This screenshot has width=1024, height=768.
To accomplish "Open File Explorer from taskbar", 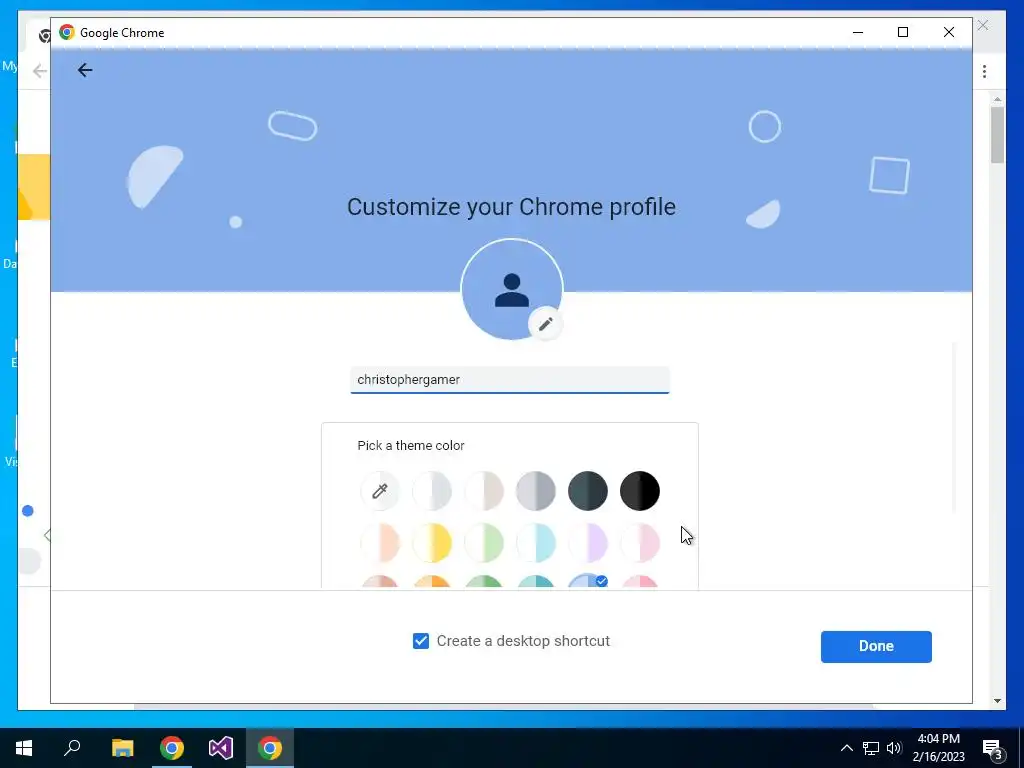I will click(x=122, y=748).
